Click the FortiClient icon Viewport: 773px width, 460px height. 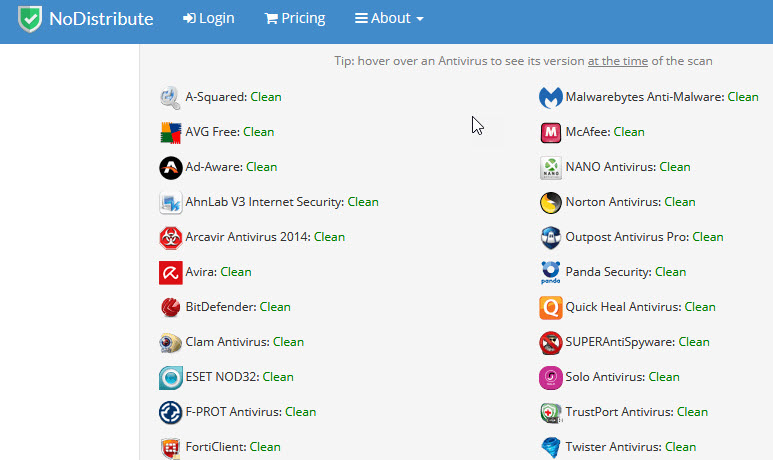tap(171, 447)
